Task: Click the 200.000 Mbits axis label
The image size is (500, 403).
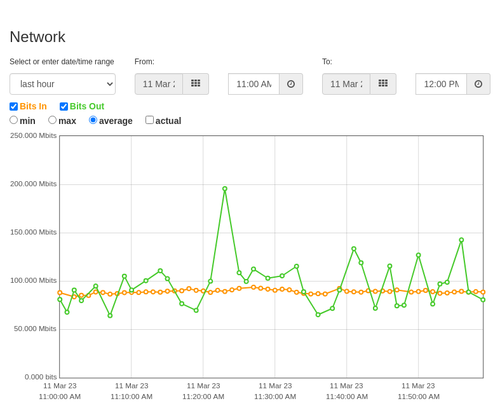Action: point(33,184)
